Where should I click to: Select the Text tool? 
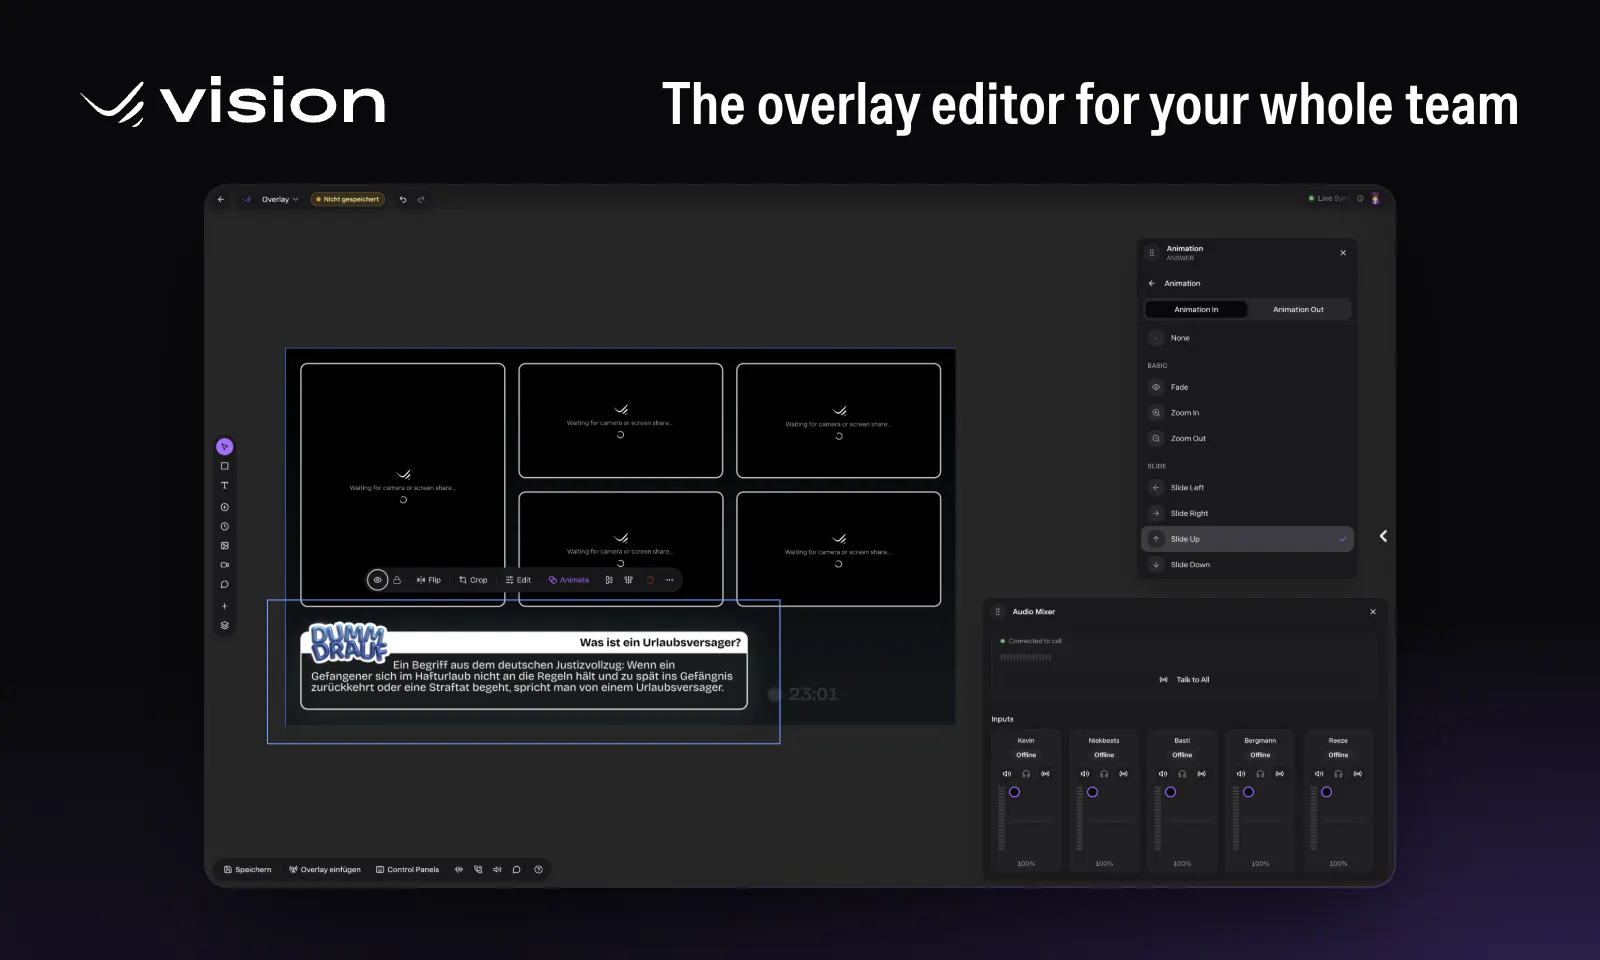(x=224, y=486)
